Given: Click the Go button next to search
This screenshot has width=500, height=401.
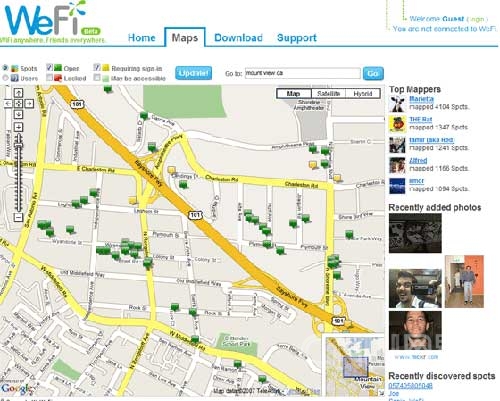Looking at the screenshot, I should 373,74.
